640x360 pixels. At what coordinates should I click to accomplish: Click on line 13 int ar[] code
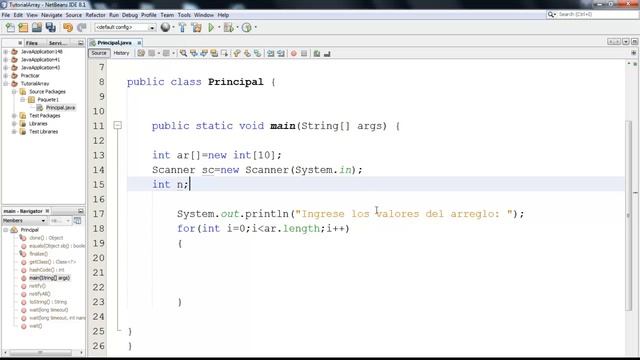tap(217, 155)
